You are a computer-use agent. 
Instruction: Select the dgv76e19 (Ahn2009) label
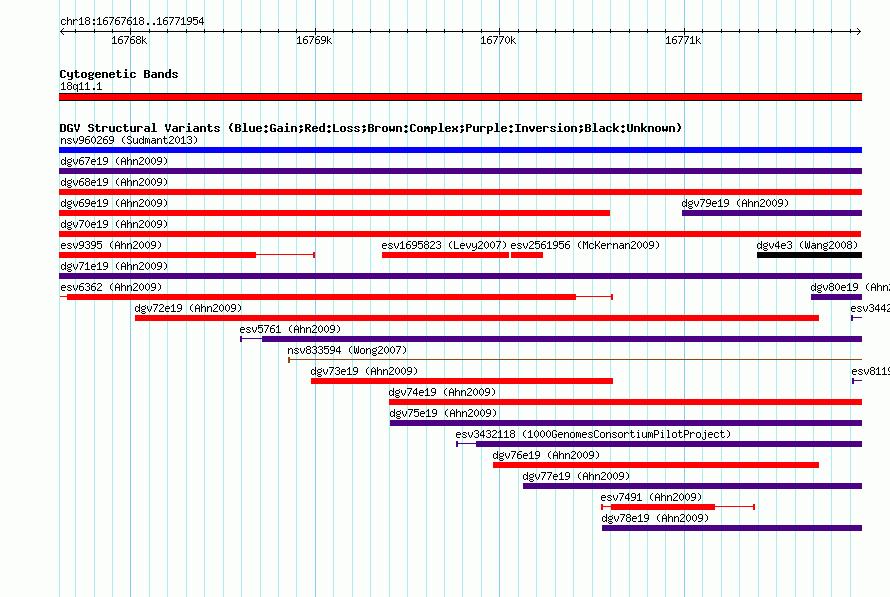(546, 455)
